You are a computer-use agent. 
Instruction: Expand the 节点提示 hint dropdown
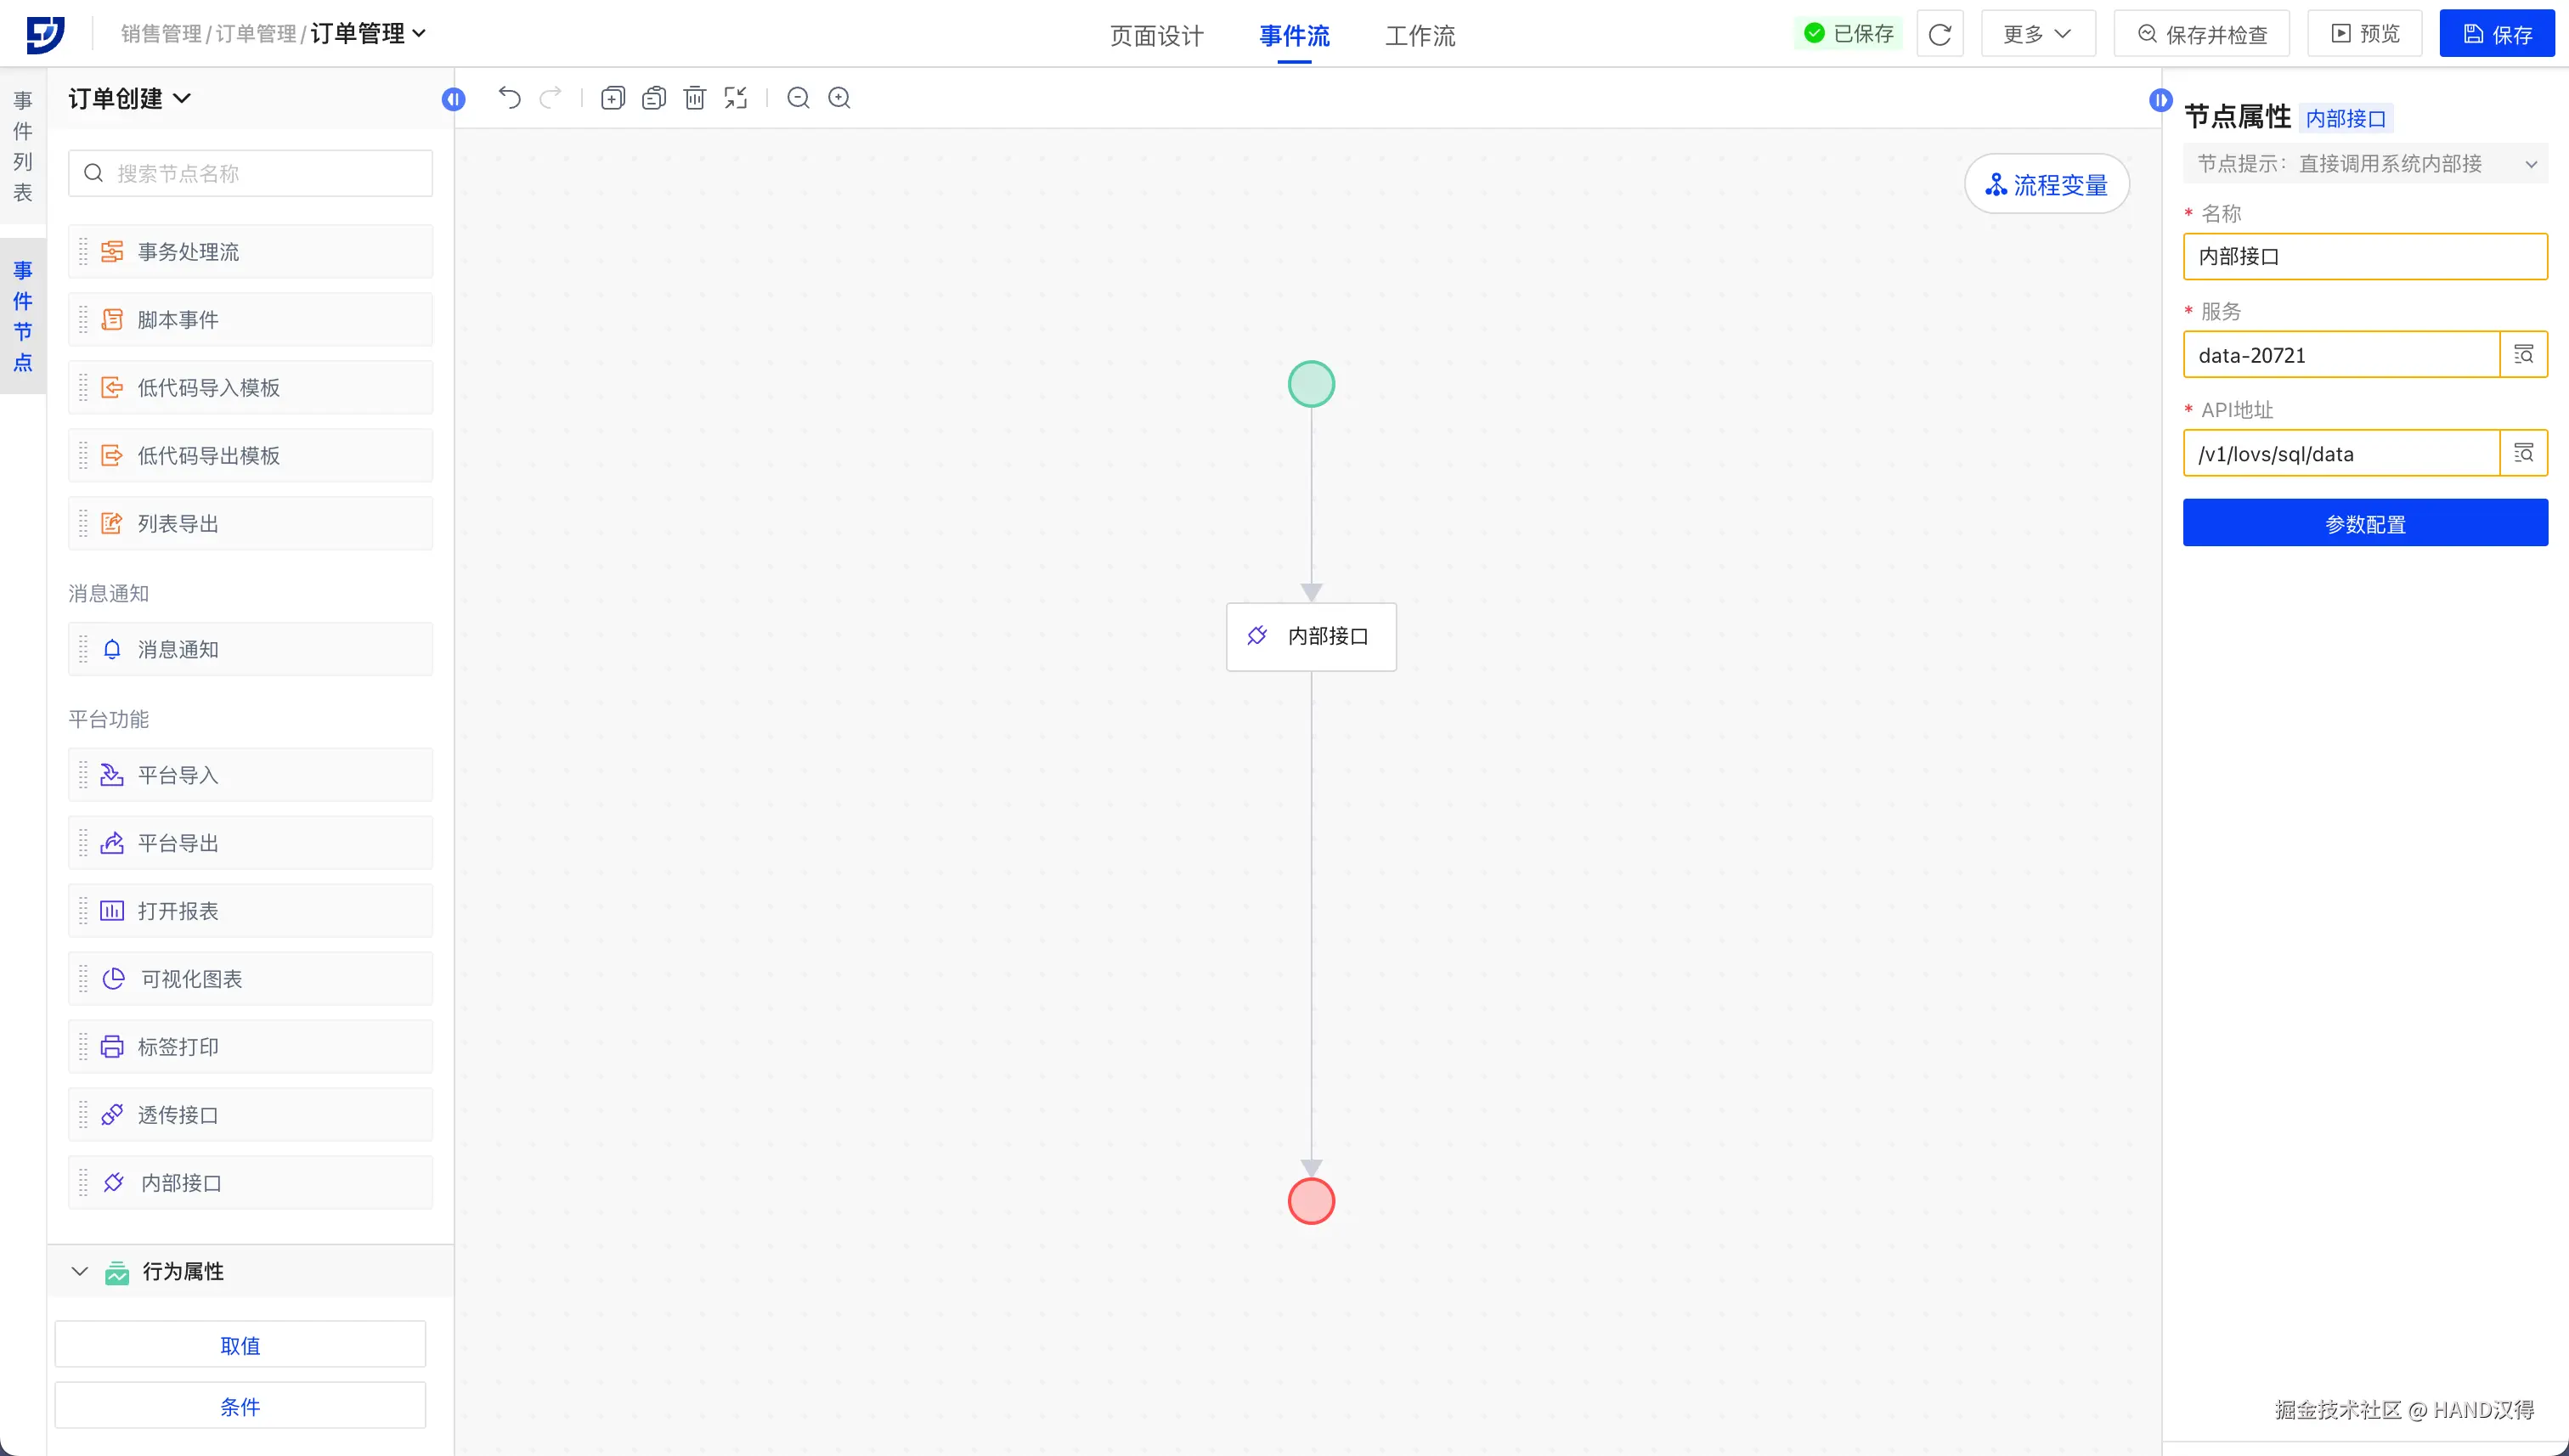(2530, 164)
